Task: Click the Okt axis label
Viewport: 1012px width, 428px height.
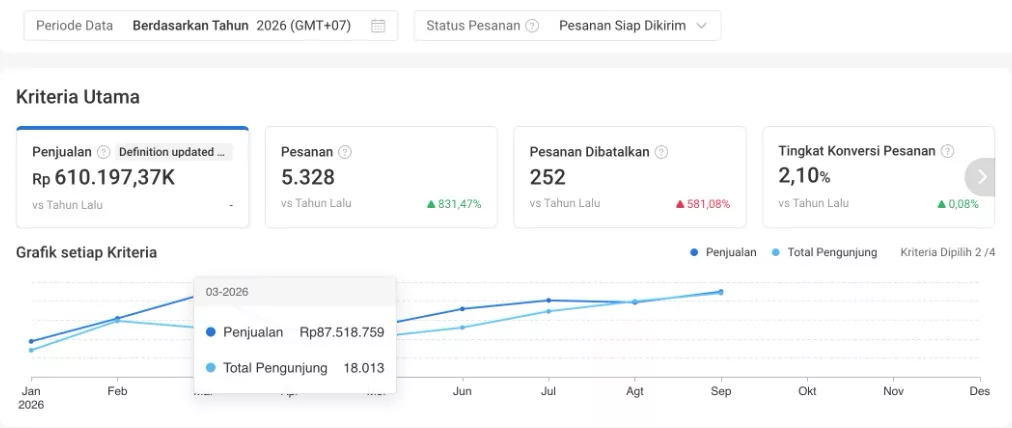Action: pyautogui.click(x=807, y=391)
